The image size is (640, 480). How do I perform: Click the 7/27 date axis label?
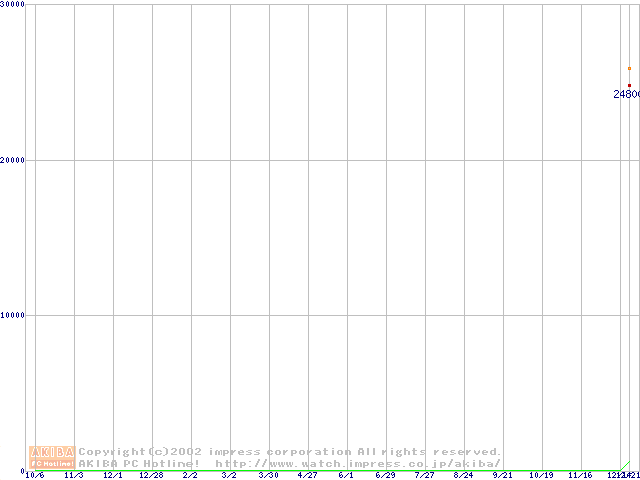click(x=424, y=475)
